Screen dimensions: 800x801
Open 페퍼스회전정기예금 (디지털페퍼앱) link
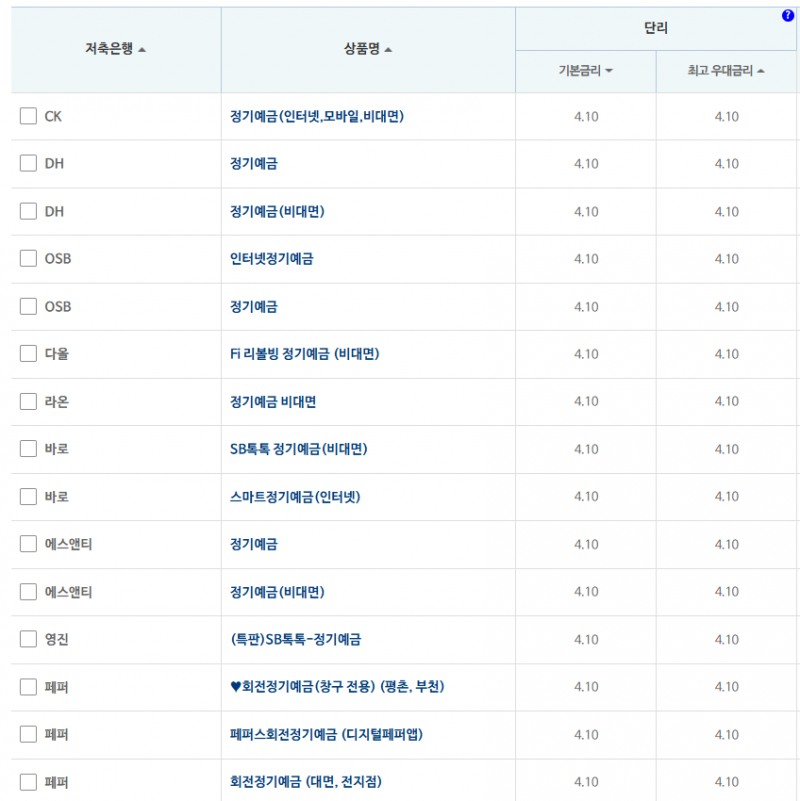pyautogui.click(x=326, y=735)
